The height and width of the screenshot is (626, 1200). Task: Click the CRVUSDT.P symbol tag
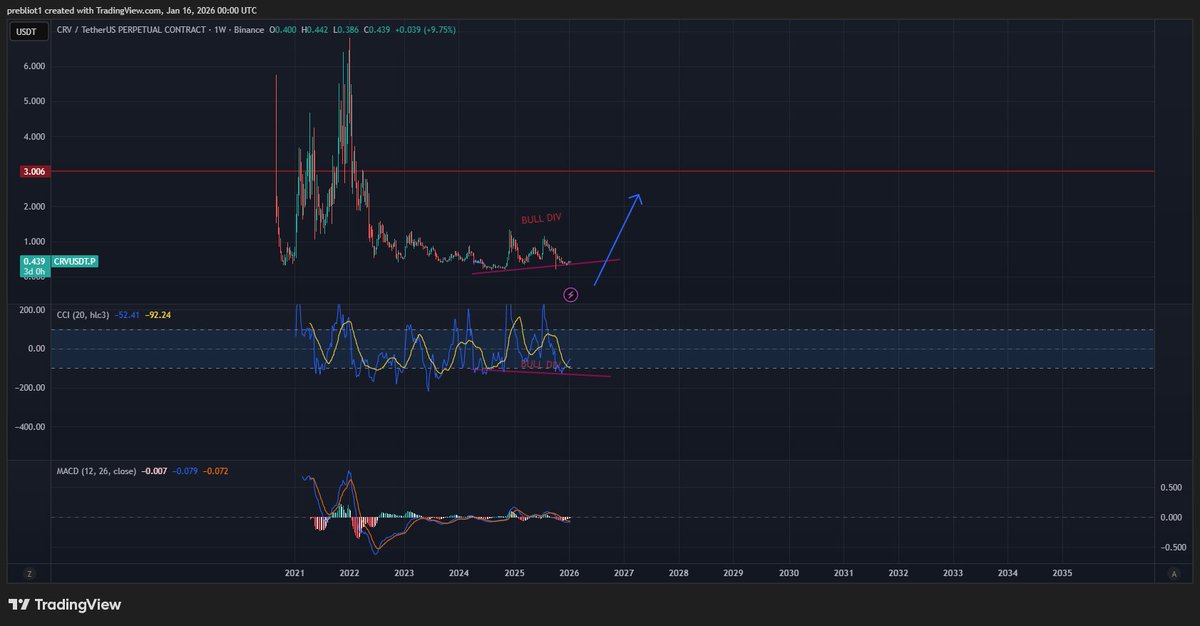[x=76, y=261]
